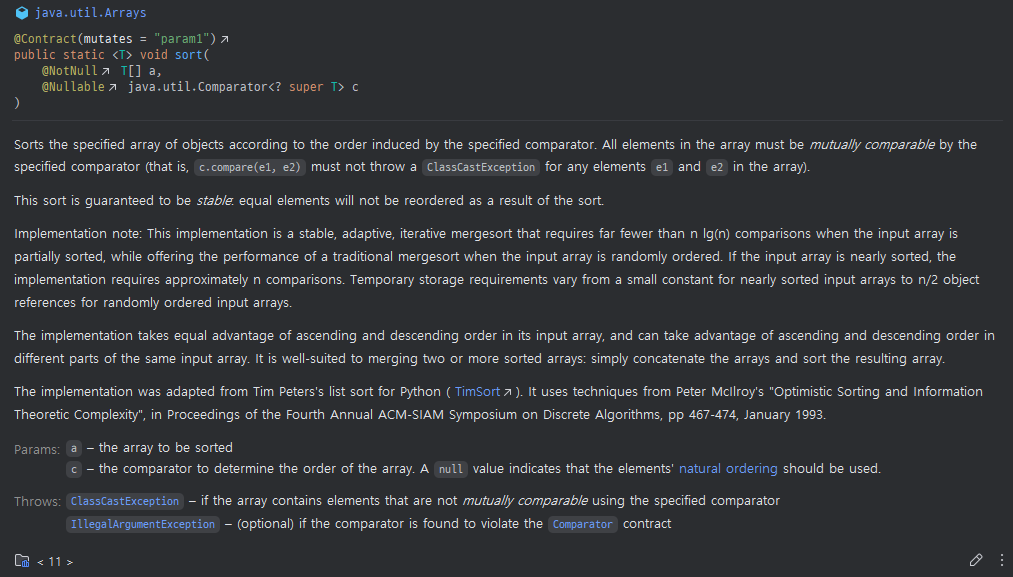Open the three-dot options menu
This screenshot has height=577, width=1013.
[1002, 560]
